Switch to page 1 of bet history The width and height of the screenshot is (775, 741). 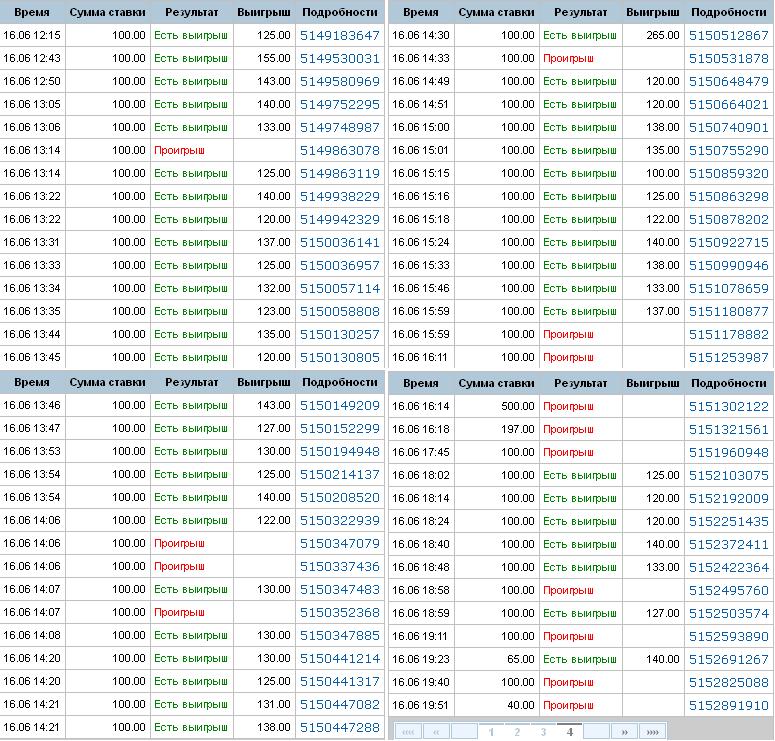tap(491, 732)
